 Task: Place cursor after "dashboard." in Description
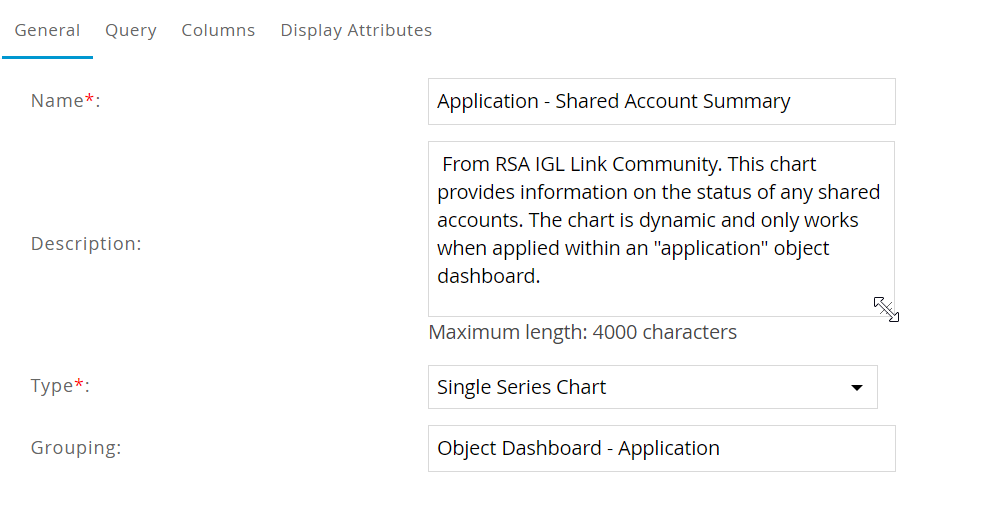[x=543, y=276]
